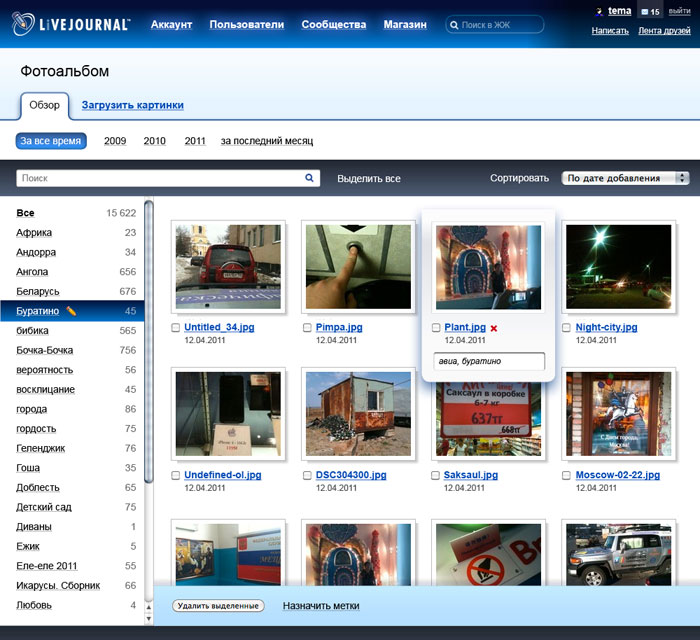
Task: Check the box beside Night-city.jpg
Action: (567, 328)
